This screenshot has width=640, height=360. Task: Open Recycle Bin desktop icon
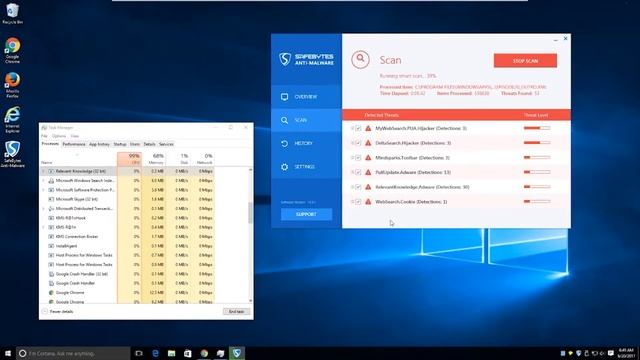(x=12, y=13)
